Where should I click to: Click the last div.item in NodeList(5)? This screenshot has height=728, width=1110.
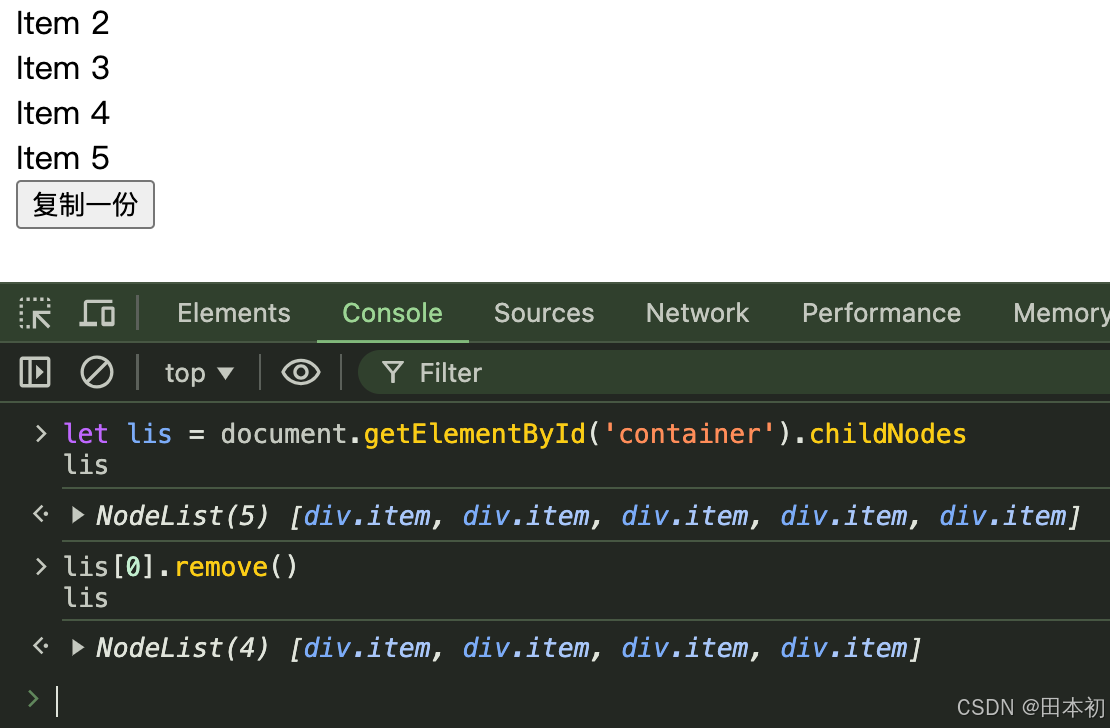[1003, 516]
